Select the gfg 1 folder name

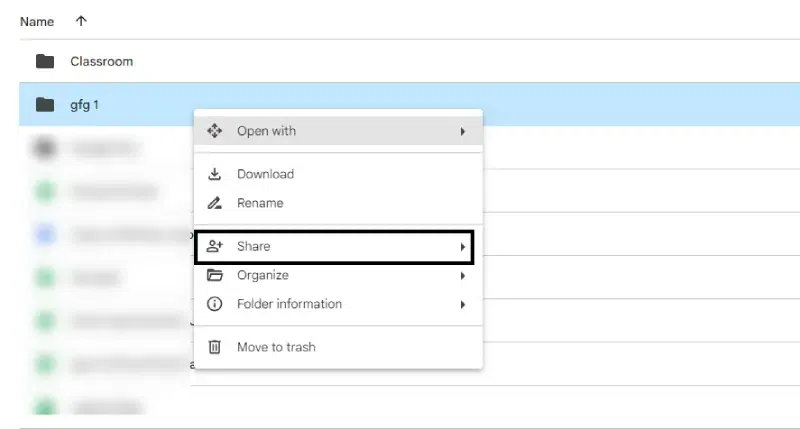coord(84,104)
